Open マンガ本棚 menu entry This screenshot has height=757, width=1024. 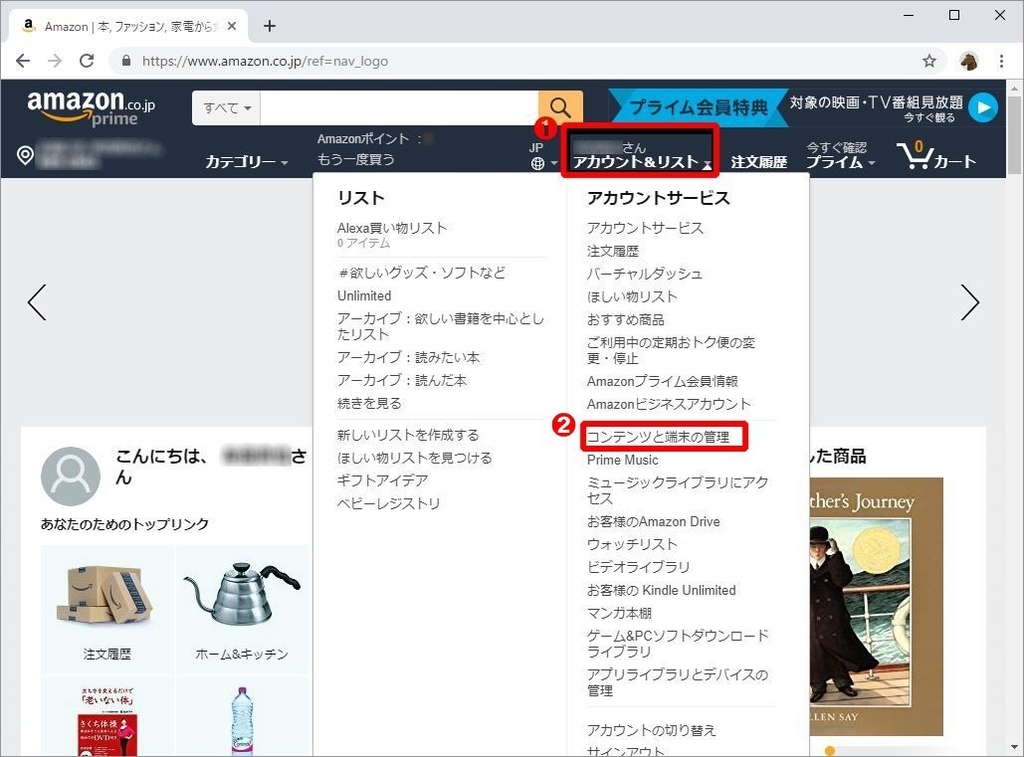click(619, 613)
